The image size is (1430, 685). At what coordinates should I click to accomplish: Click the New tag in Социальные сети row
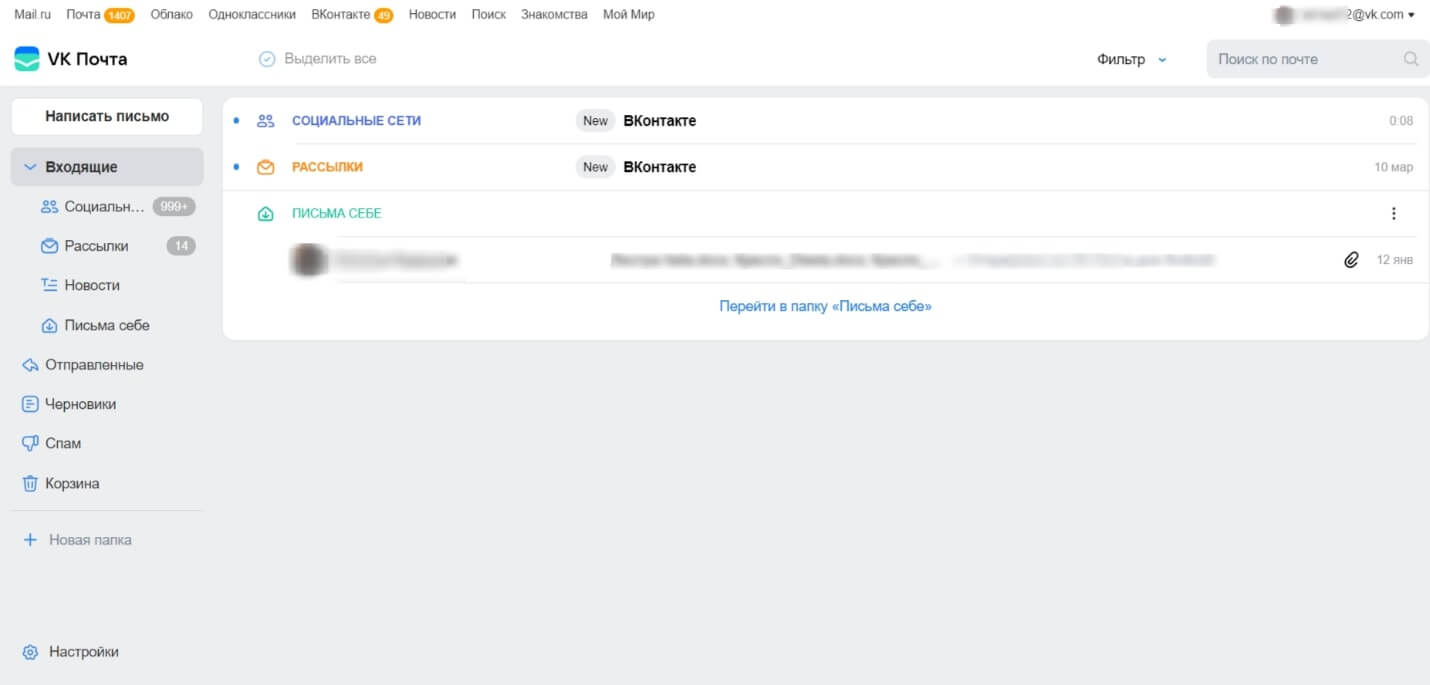coord(595,121)
